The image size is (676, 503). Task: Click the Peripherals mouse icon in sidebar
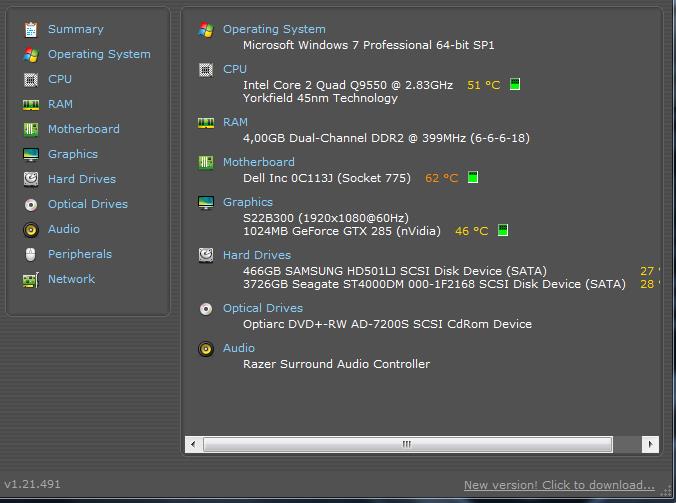pyautogui.click(x=31, y=254)
